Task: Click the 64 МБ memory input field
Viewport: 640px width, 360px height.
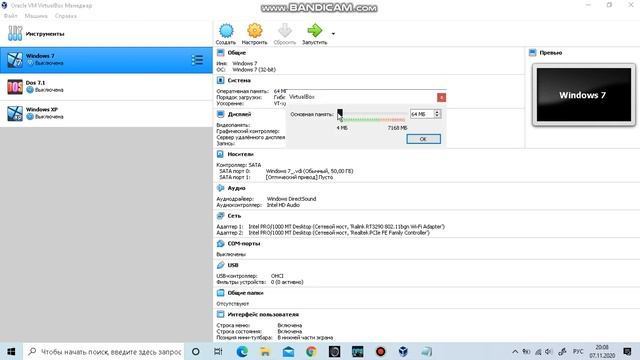Action: coord(421,114)
